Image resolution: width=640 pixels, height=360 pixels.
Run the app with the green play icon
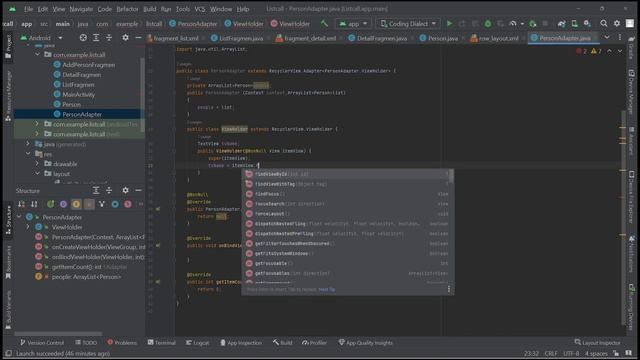pos(449,24)
